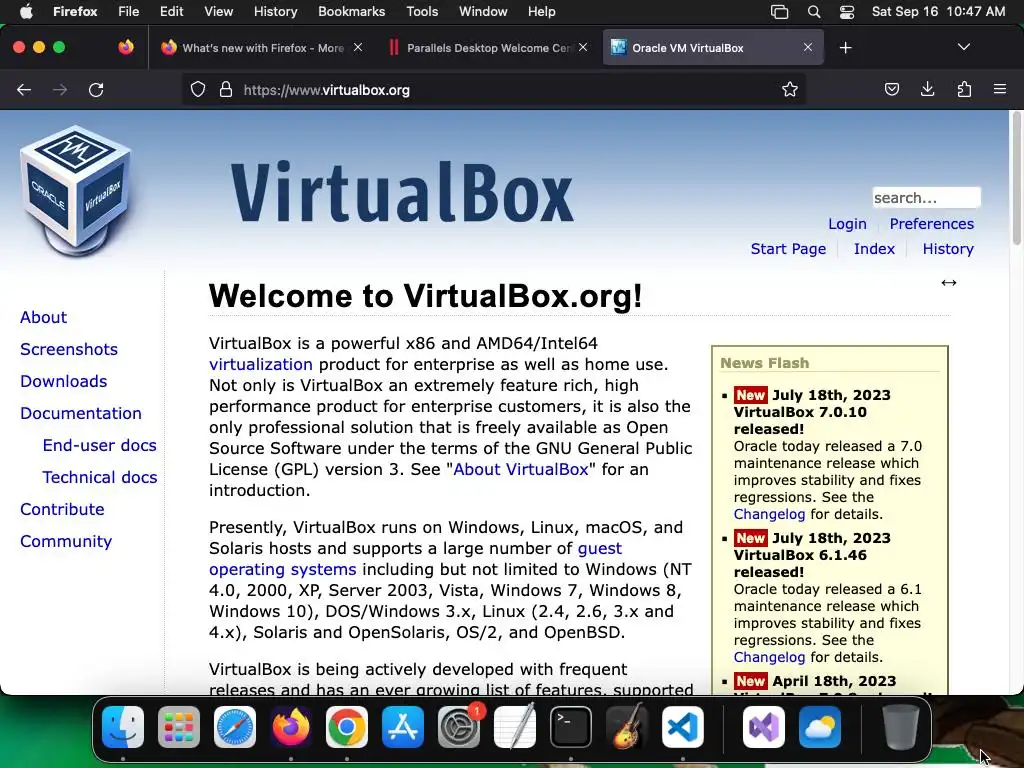Follow the About VirtualBox link
1024x768 pixels.
(x=520, y=470)
